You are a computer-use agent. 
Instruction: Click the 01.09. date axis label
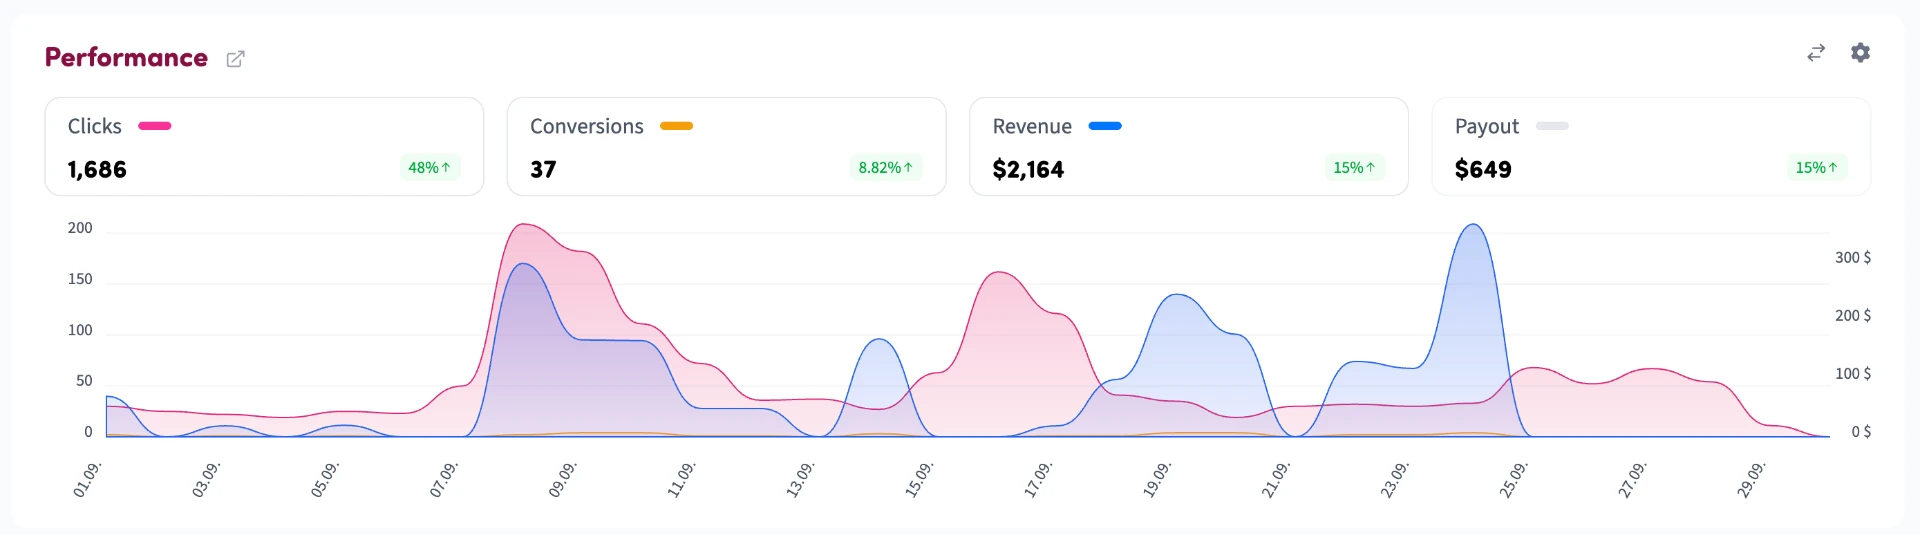88,479
